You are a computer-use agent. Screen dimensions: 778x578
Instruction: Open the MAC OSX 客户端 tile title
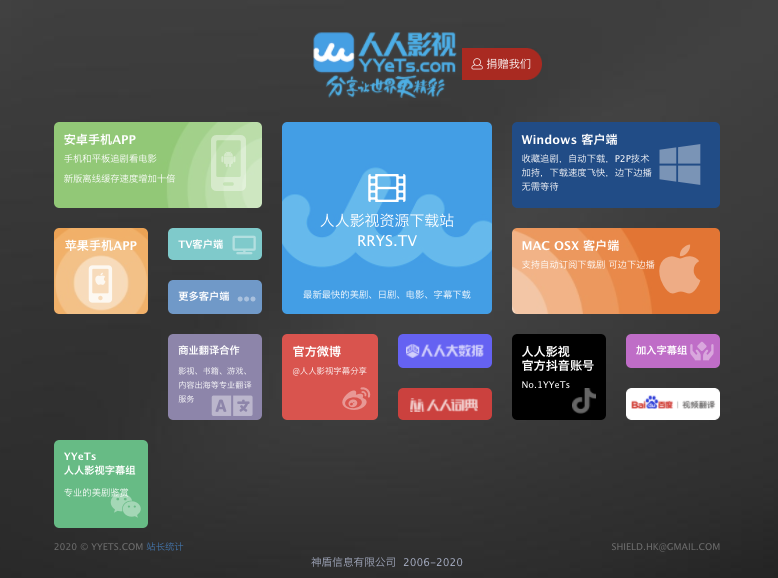pos(570,246)
